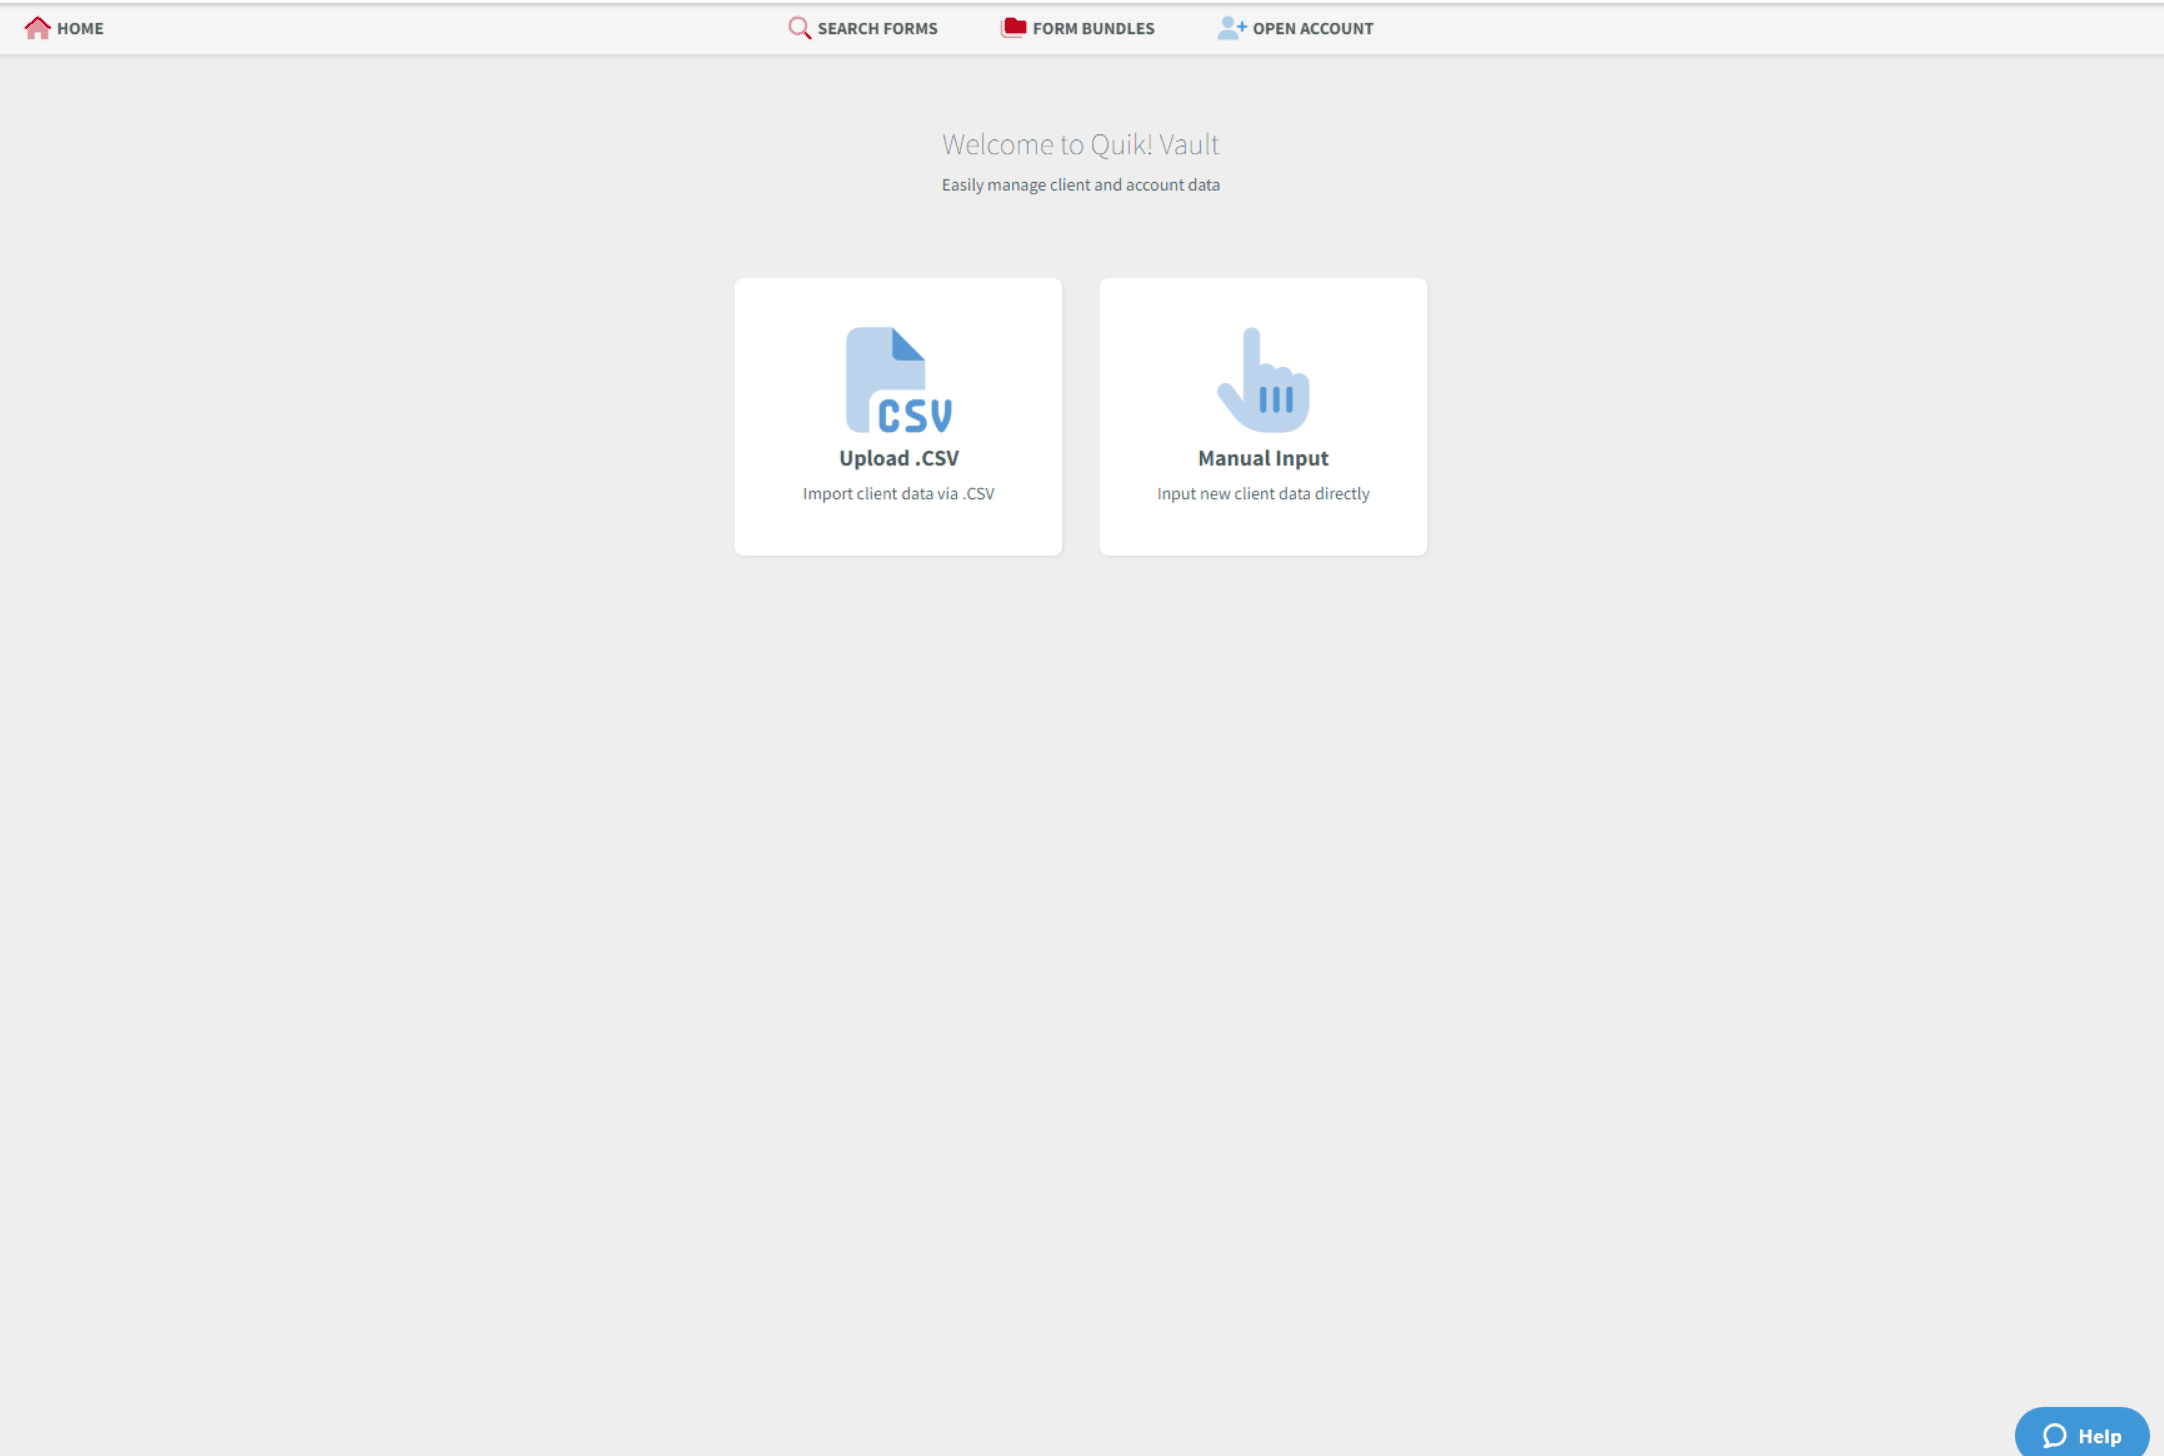Go to the HOME label
This screenshot has width=2164, height=1456.
point(80,29)
